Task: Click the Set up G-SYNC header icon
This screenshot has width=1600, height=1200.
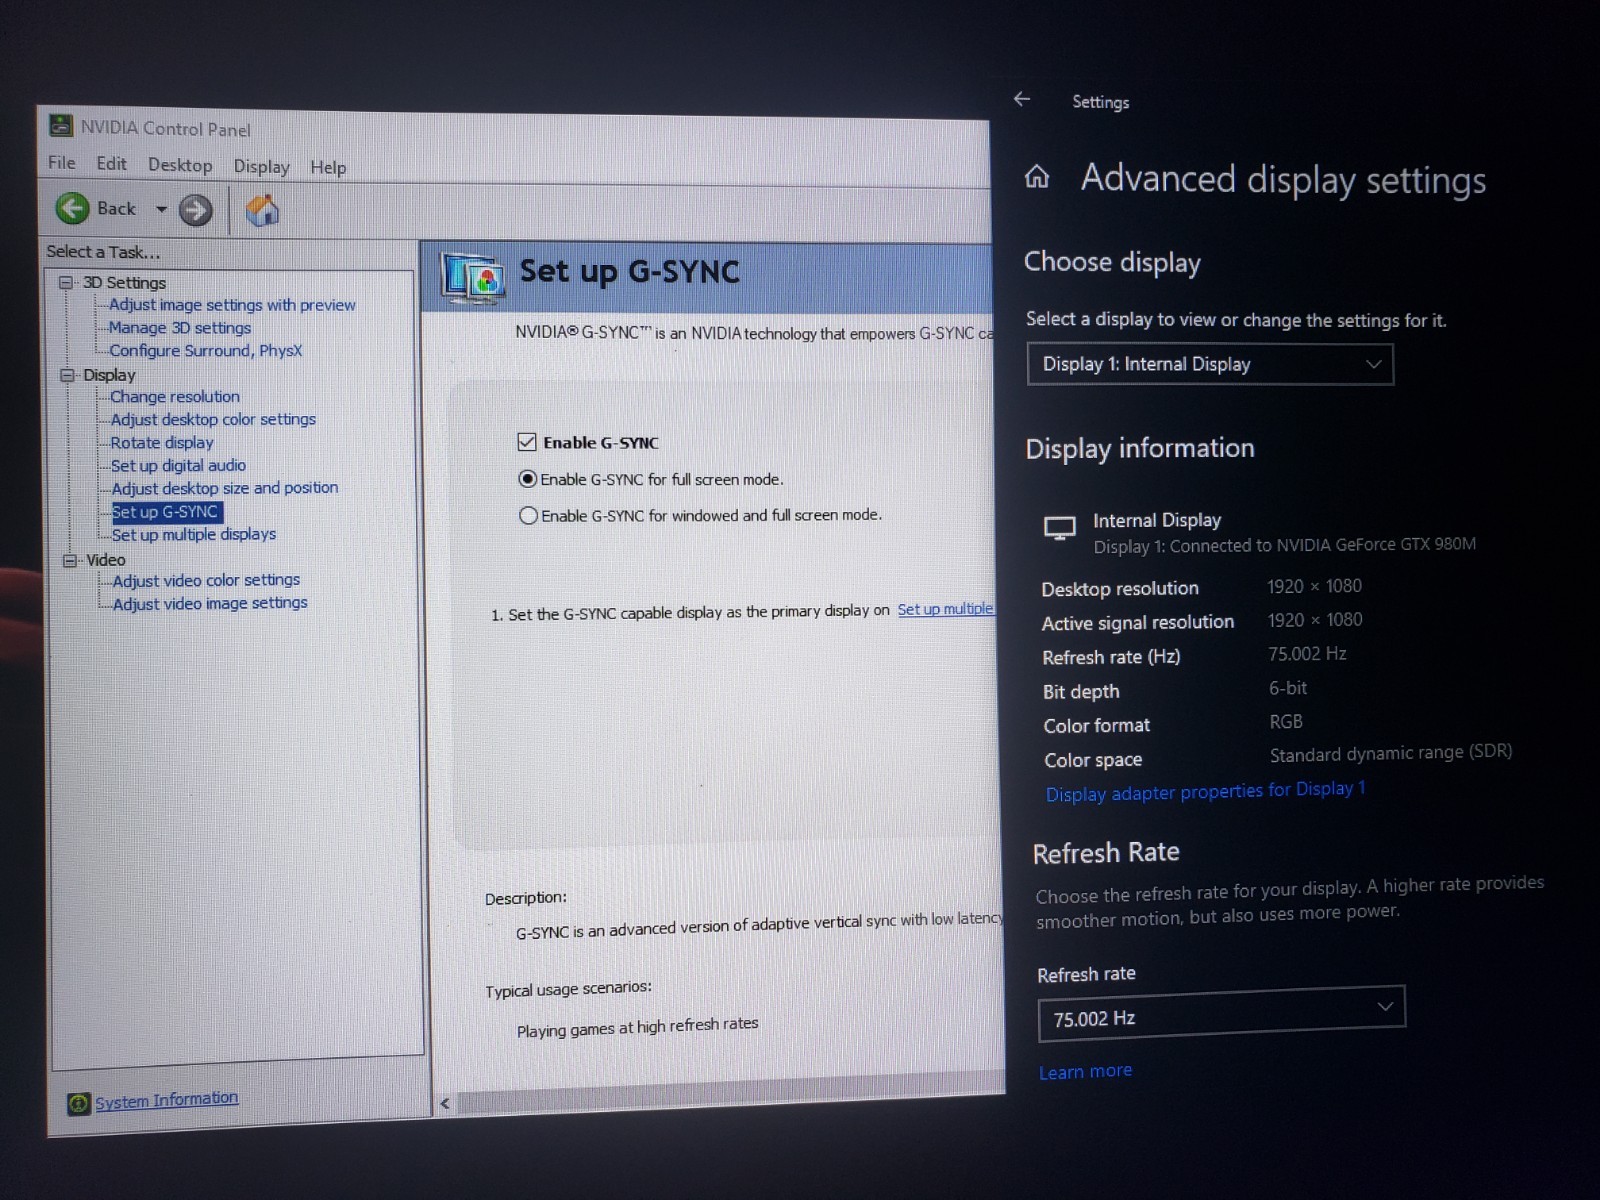Action: [x=473, y=278]
